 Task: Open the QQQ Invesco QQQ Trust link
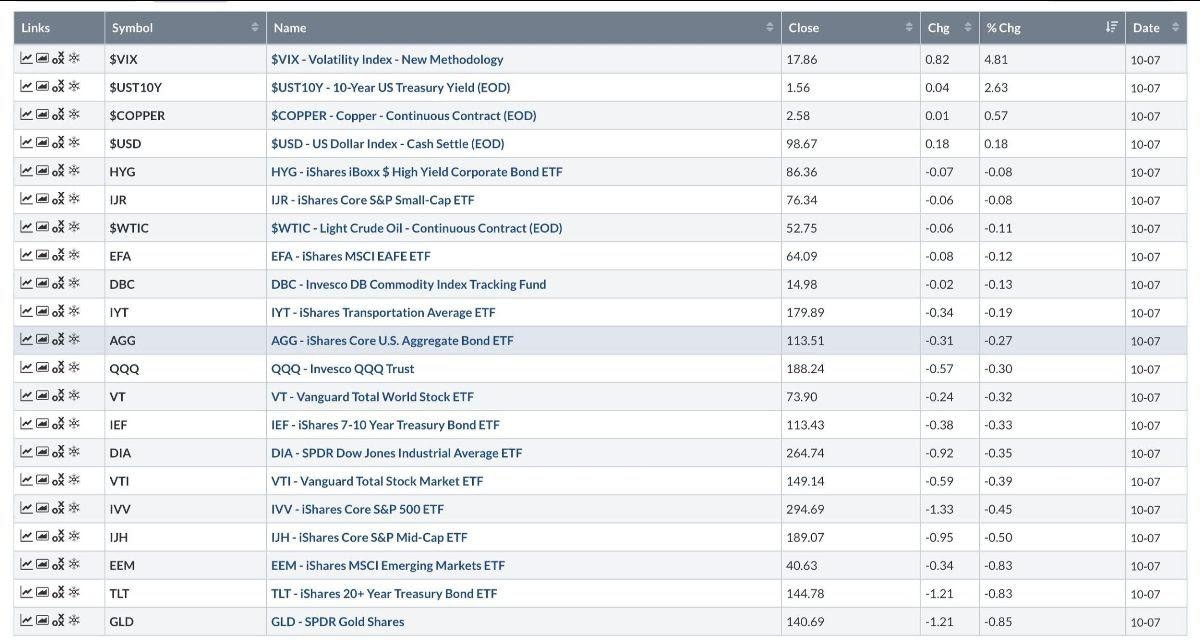(x=342, y=368)
